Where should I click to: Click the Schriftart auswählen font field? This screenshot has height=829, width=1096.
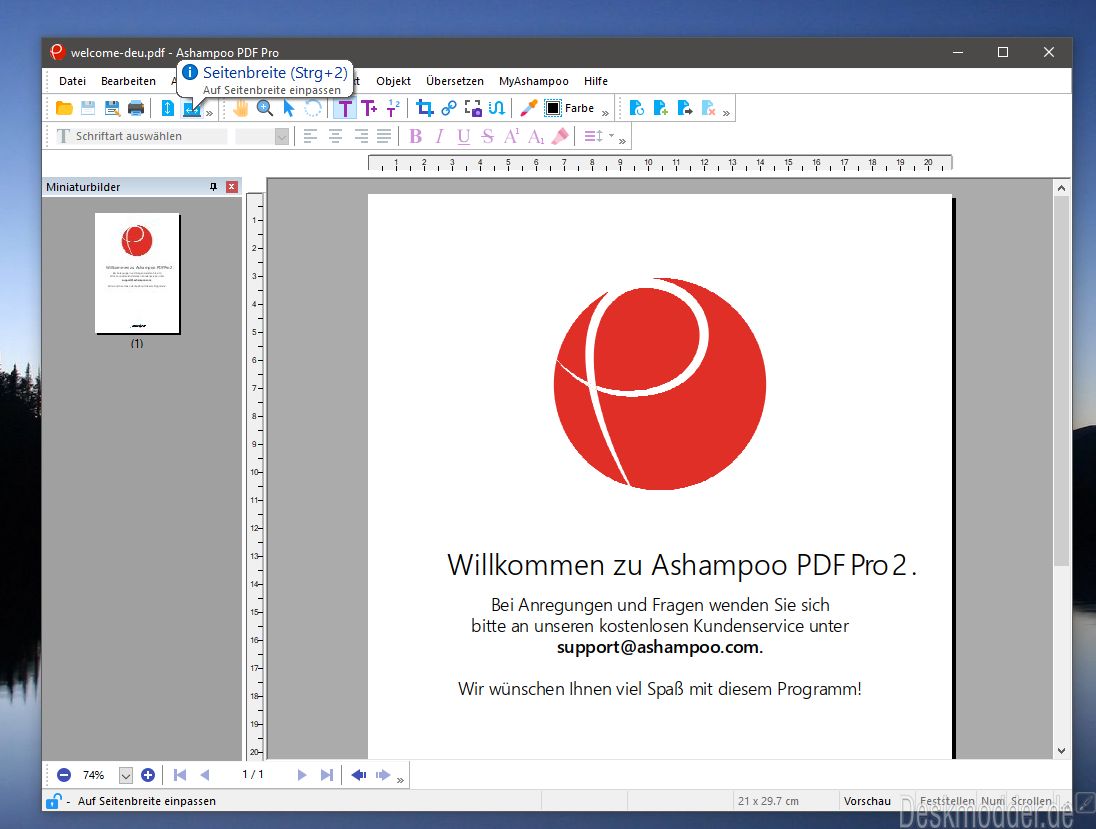pos(142,136)
